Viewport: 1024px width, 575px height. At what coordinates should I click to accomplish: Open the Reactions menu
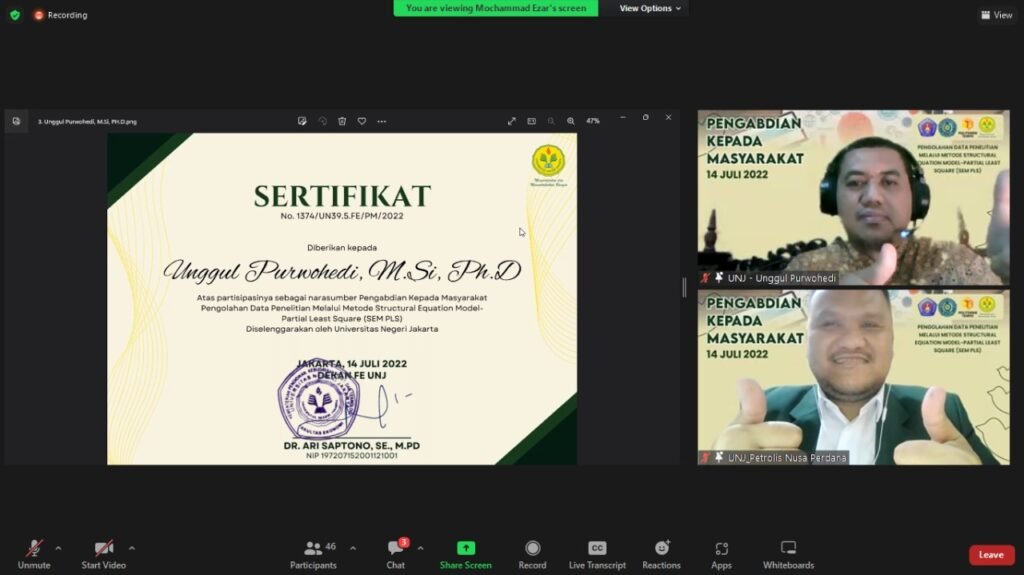coord(661,553)
